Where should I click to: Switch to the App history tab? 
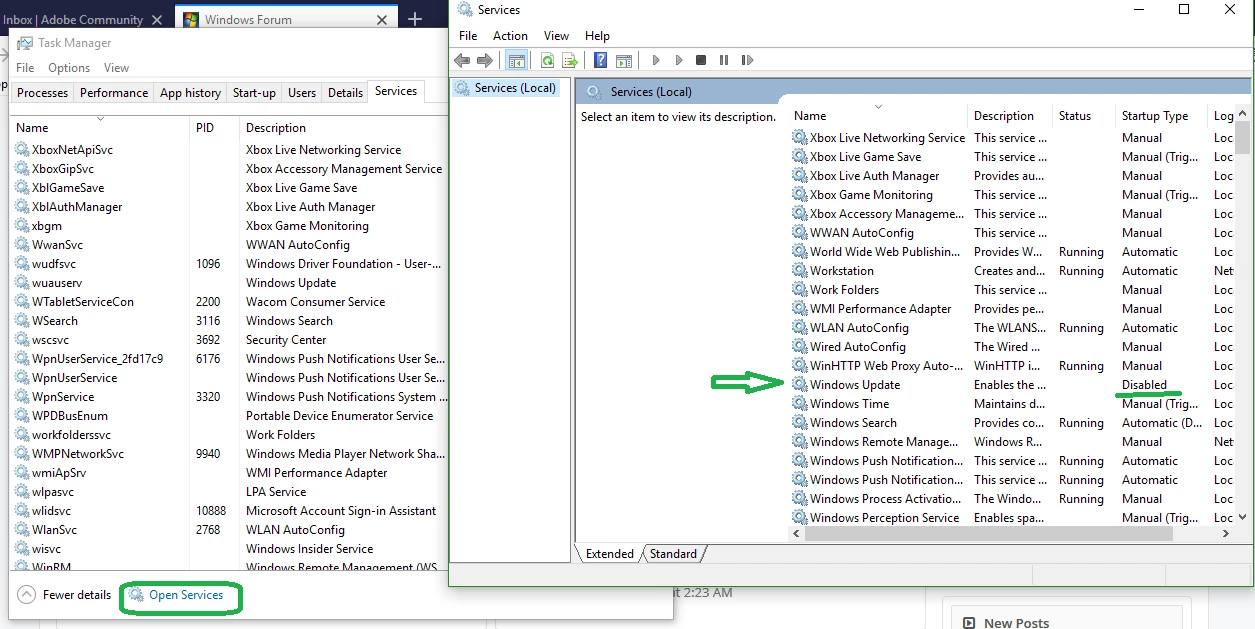(190, 93)
